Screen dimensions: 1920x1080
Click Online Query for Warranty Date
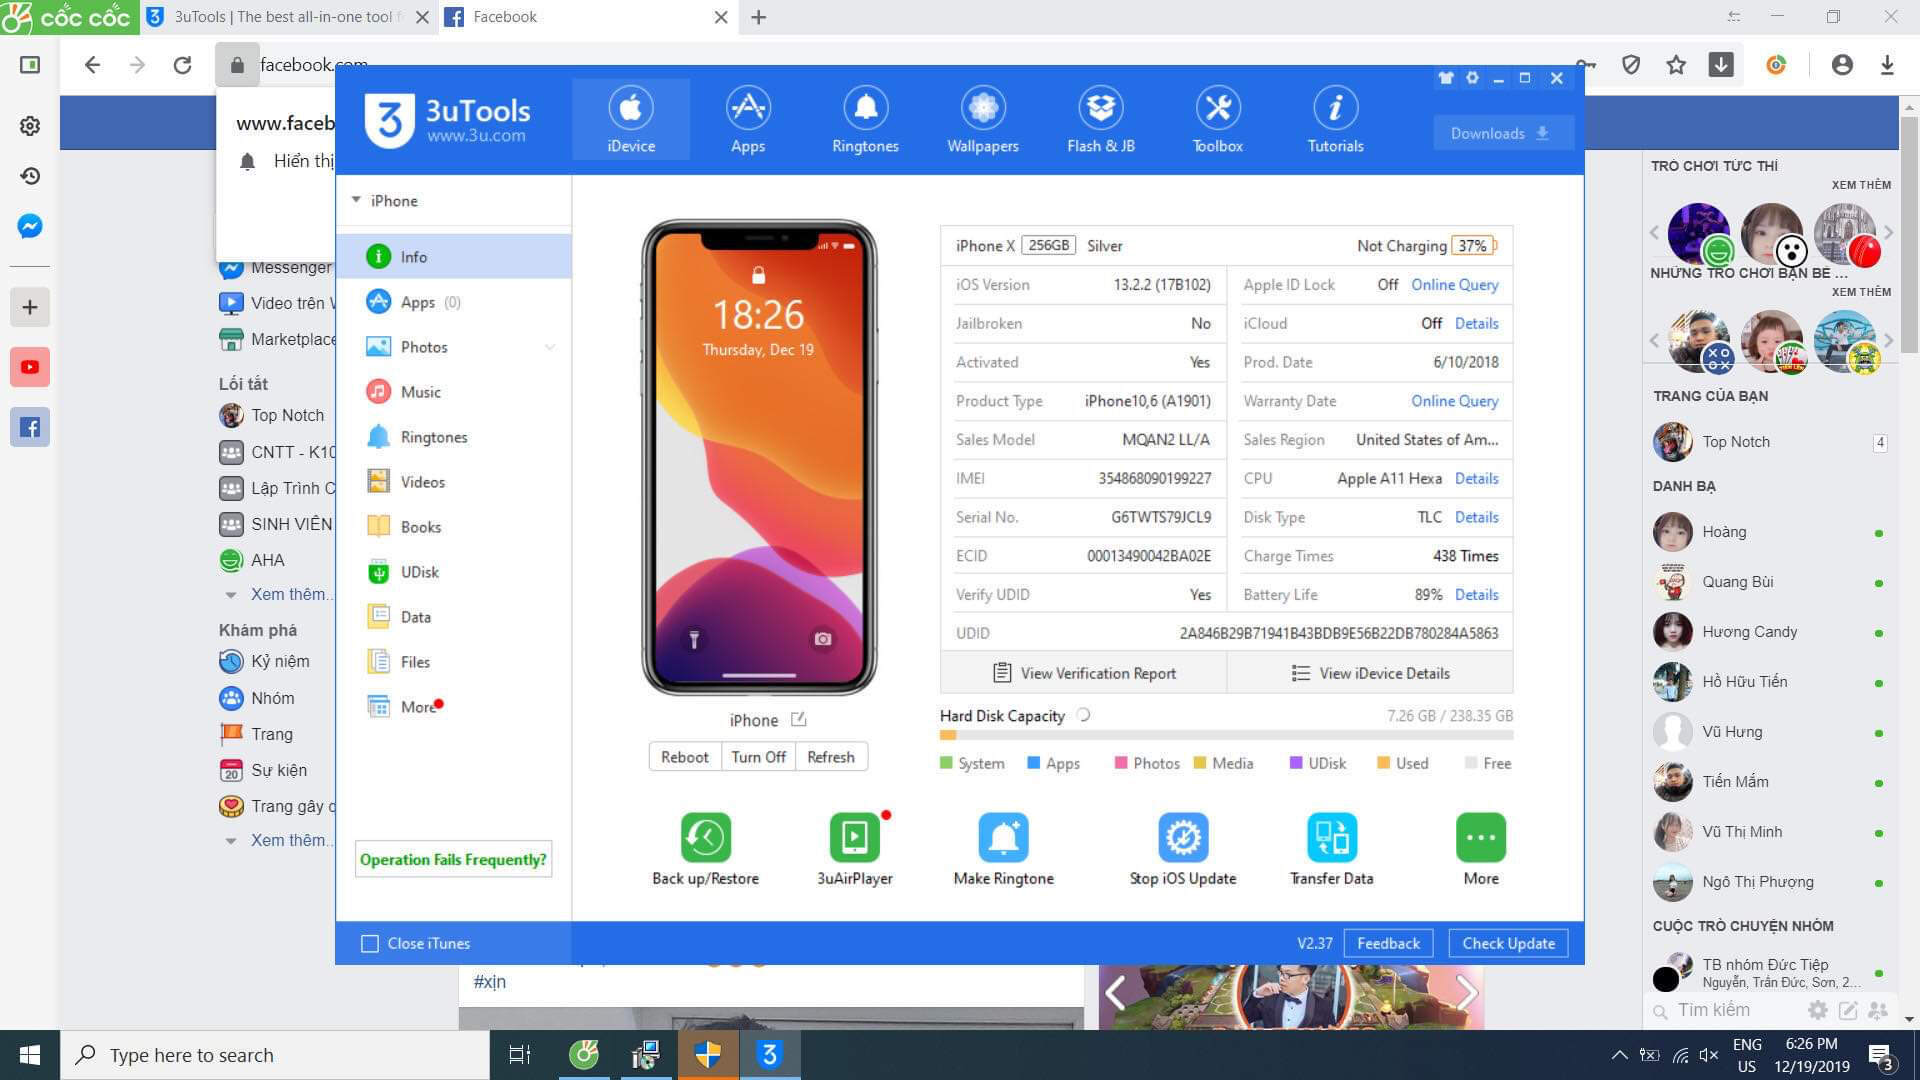point(1455,400)
